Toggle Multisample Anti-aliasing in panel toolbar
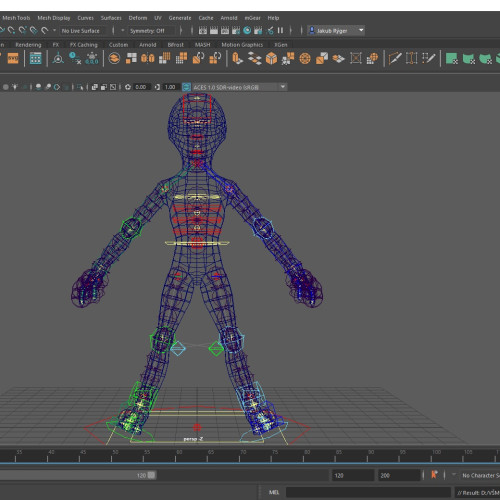 pos(57,87)
